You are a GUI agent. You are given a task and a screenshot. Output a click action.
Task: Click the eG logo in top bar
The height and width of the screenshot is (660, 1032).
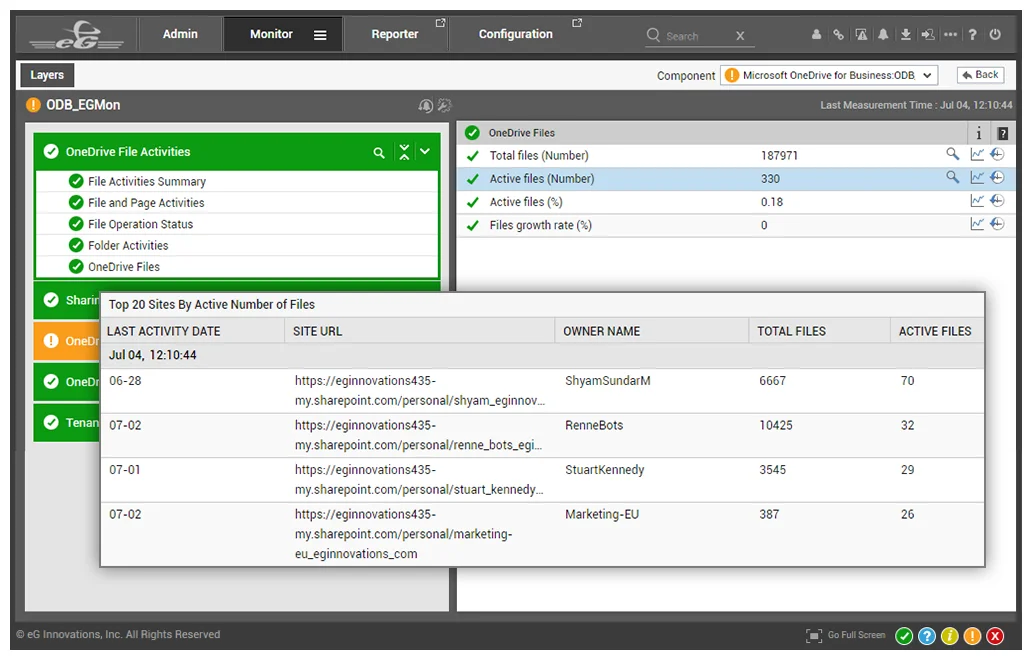pos(76,36)
